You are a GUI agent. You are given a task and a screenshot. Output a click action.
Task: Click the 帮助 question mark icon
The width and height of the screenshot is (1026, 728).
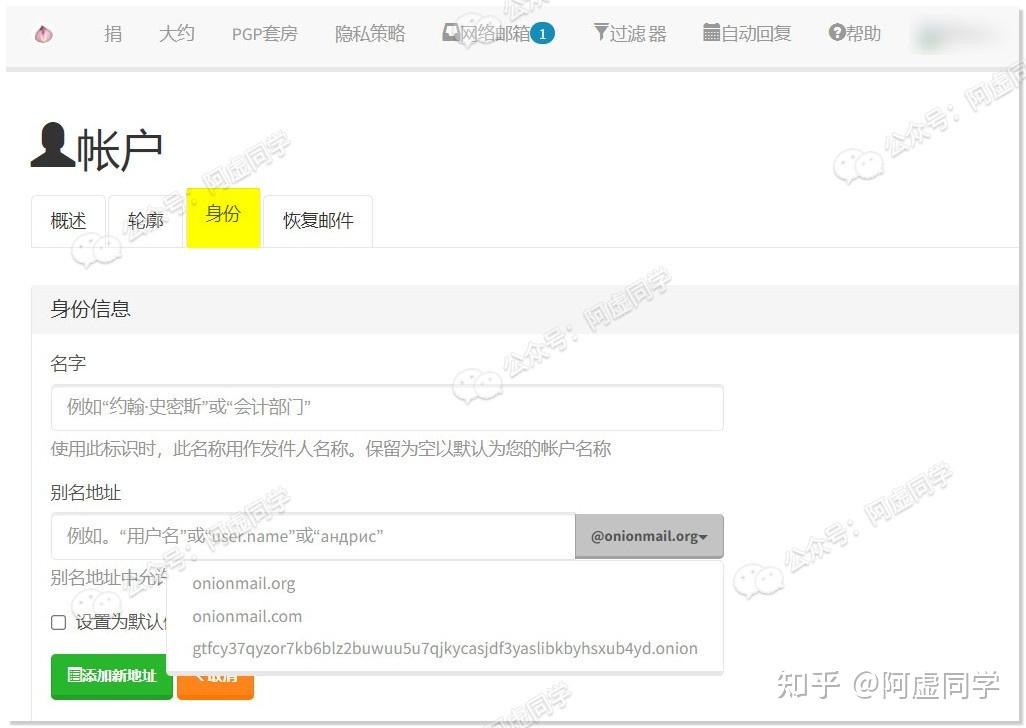pyautogui.click(x=834, y=31)
